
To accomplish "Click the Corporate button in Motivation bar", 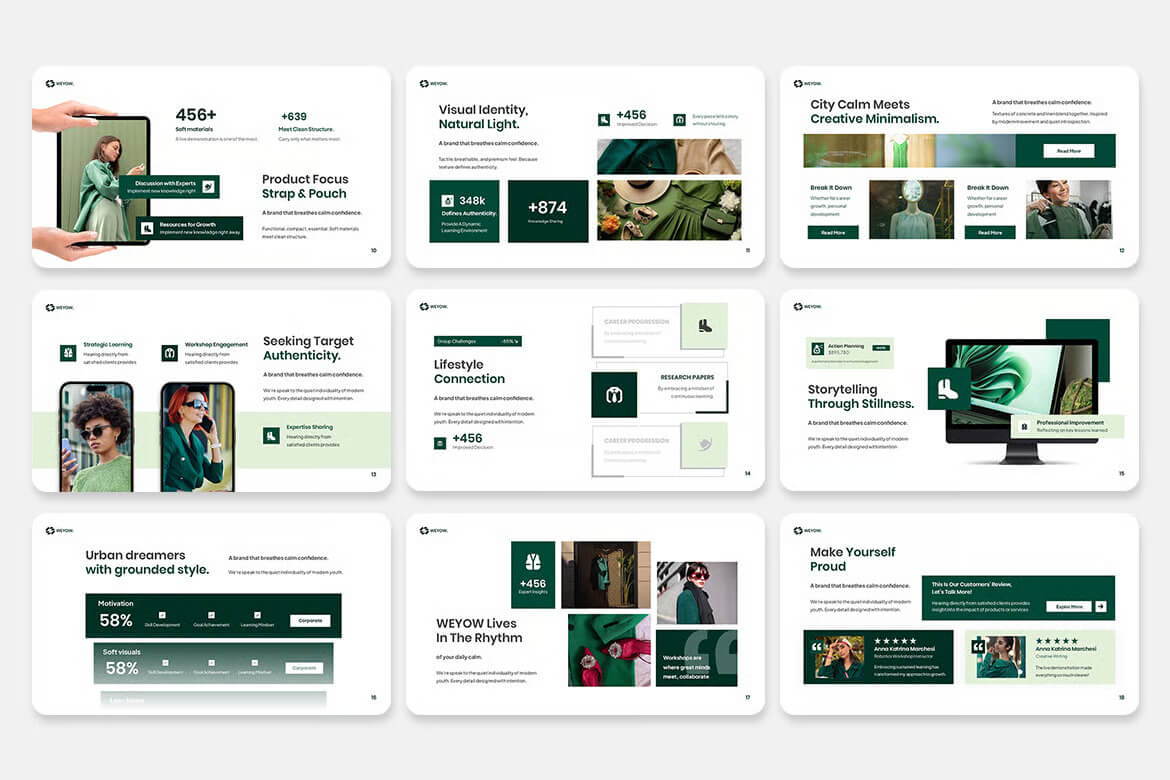I will click(310, 620).
